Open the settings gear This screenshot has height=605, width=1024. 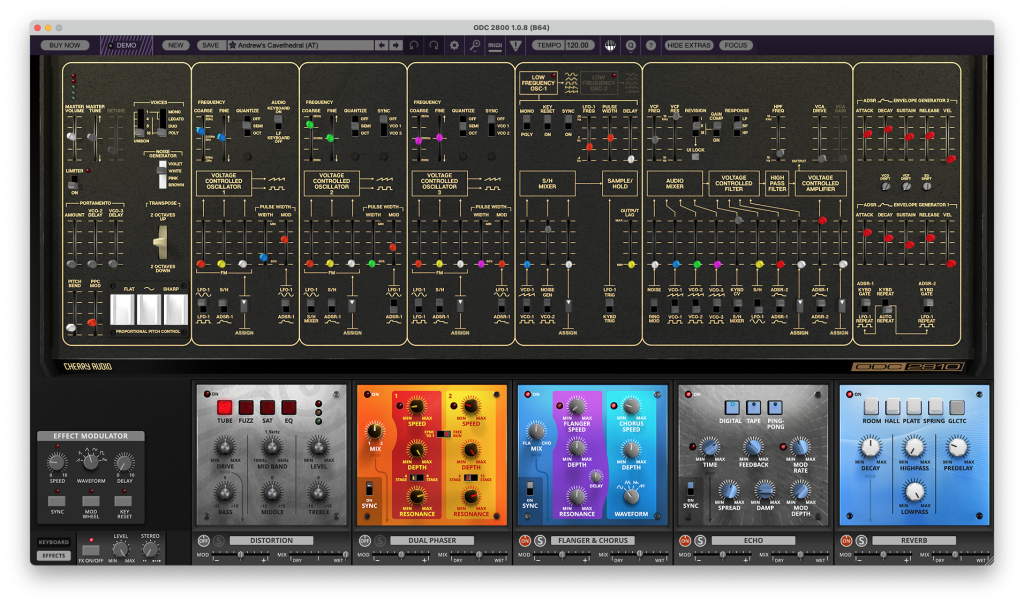click(x=455, y=45)
